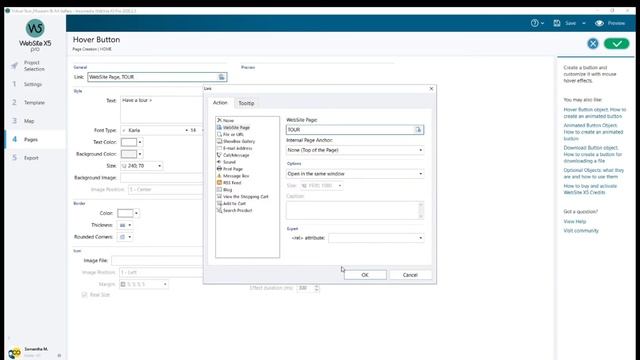Select the Print Page action
The image size is (640, 360).
tap(230, 169)
